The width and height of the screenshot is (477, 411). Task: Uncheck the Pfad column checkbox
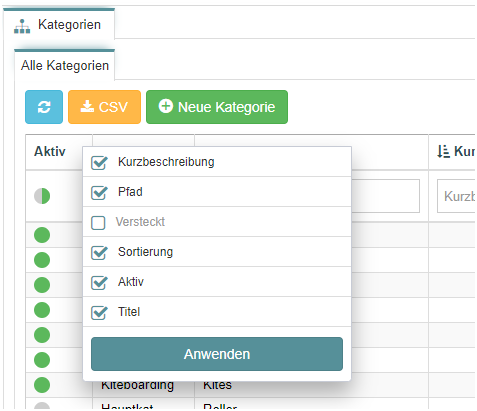(x=99, y=193)
